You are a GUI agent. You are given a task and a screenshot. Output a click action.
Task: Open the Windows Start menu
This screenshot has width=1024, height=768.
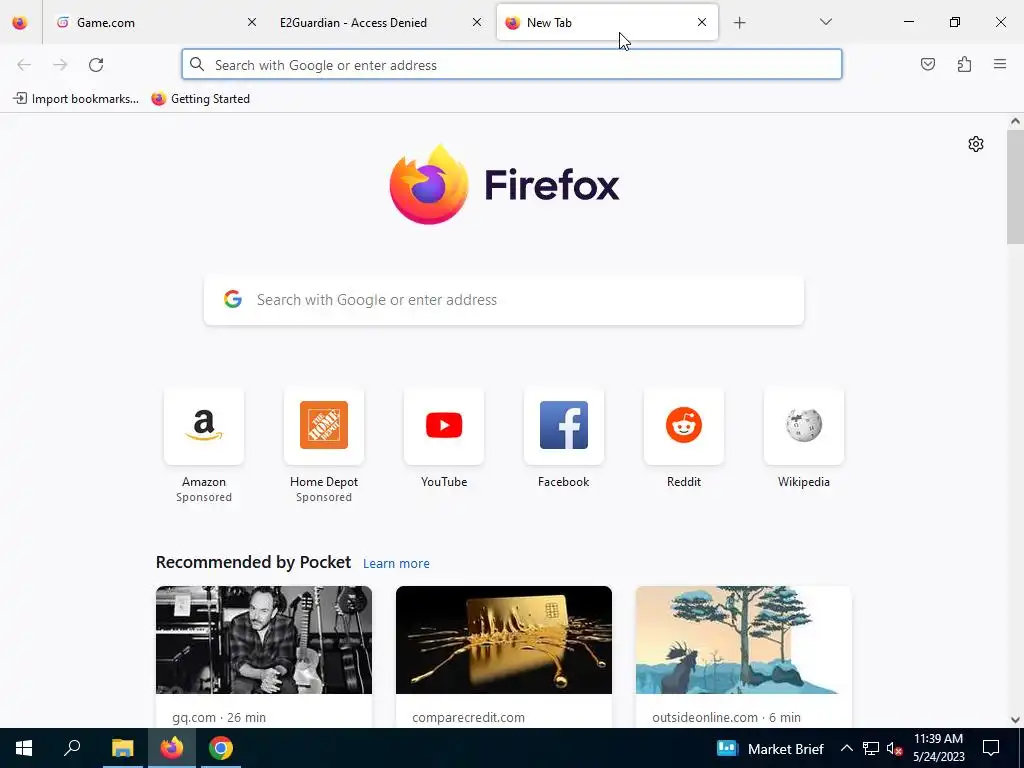click(x=24, y=748)
